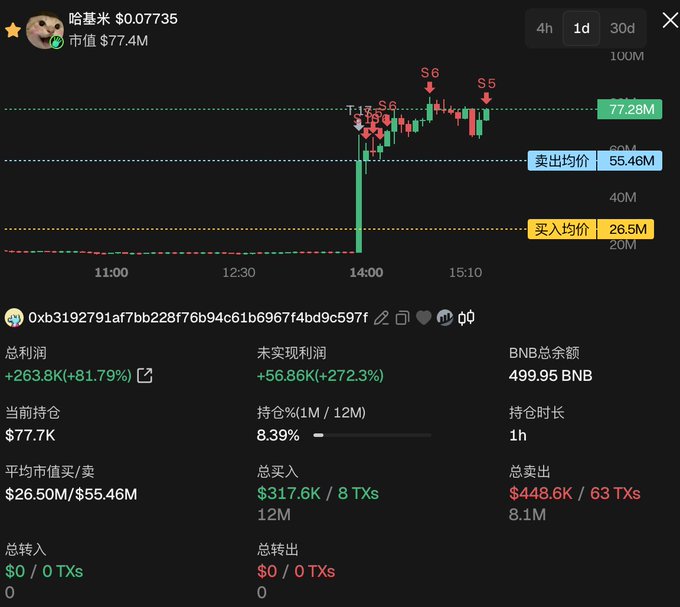Click the current holding $77.7K
This screenshot has height=607, width=680.
click(x=30, y=435)
